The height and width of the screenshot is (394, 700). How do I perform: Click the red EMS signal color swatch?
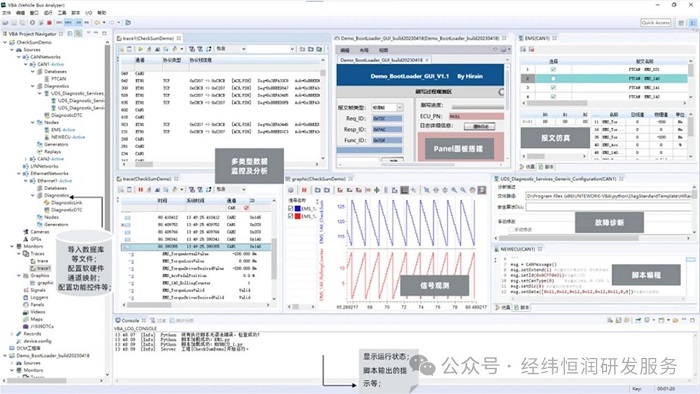(x=297, y=216)
